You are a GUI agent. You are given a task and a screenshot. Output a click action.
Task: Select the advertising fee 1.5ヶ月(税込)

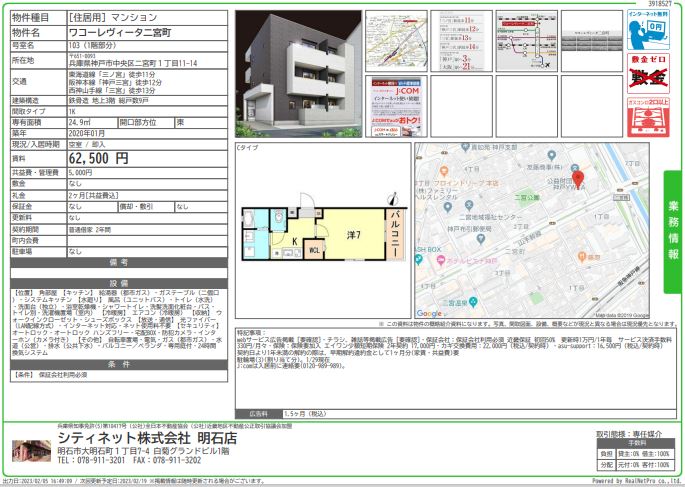pyautogui.click(x=305, y=414)
